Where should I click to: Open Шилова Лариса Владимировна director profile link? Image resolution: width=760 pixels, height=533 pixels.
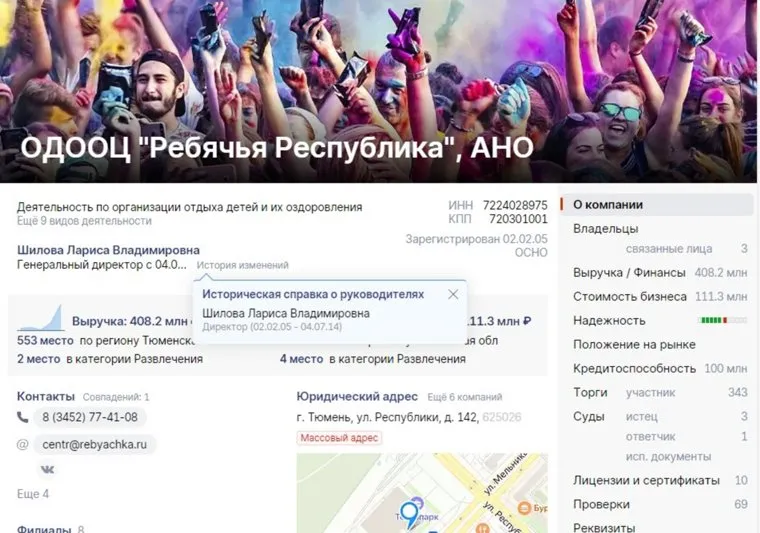(109, 250)
